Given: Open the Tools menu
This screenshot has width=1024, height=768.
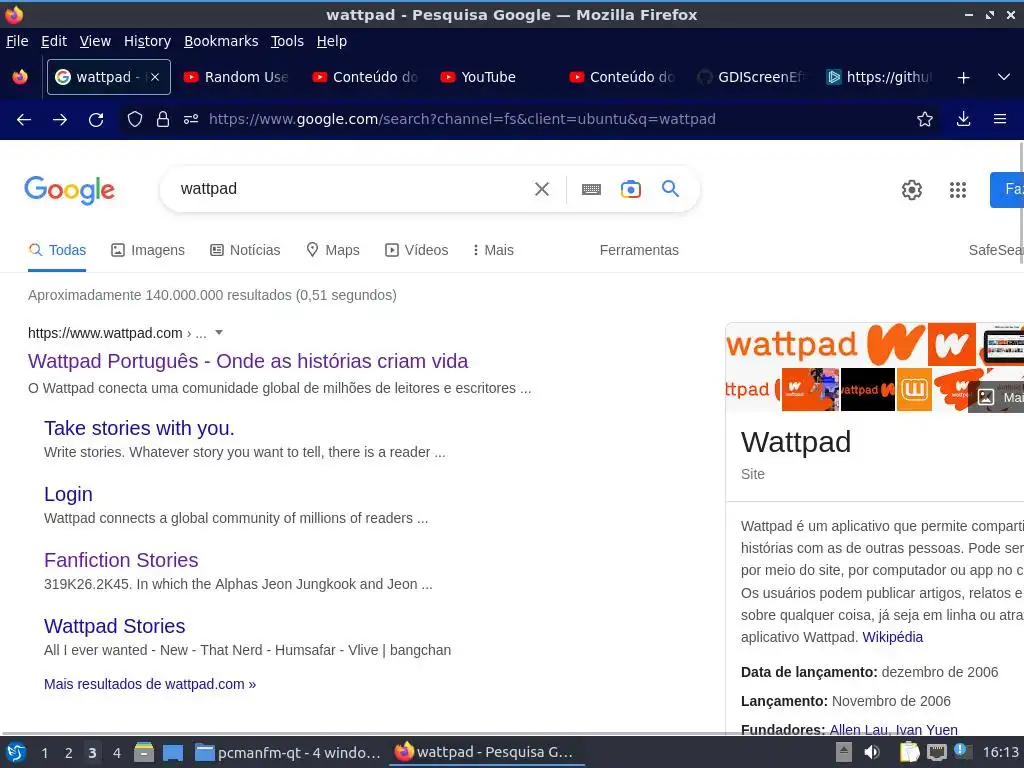Looking at the screenshot, I should [x=287, y=41].
